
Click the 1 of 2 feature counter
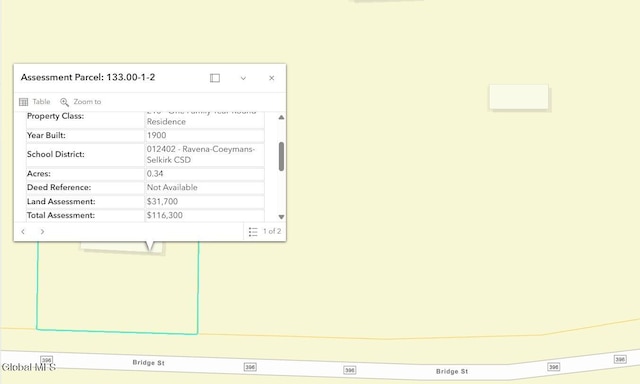click(272, 231)
